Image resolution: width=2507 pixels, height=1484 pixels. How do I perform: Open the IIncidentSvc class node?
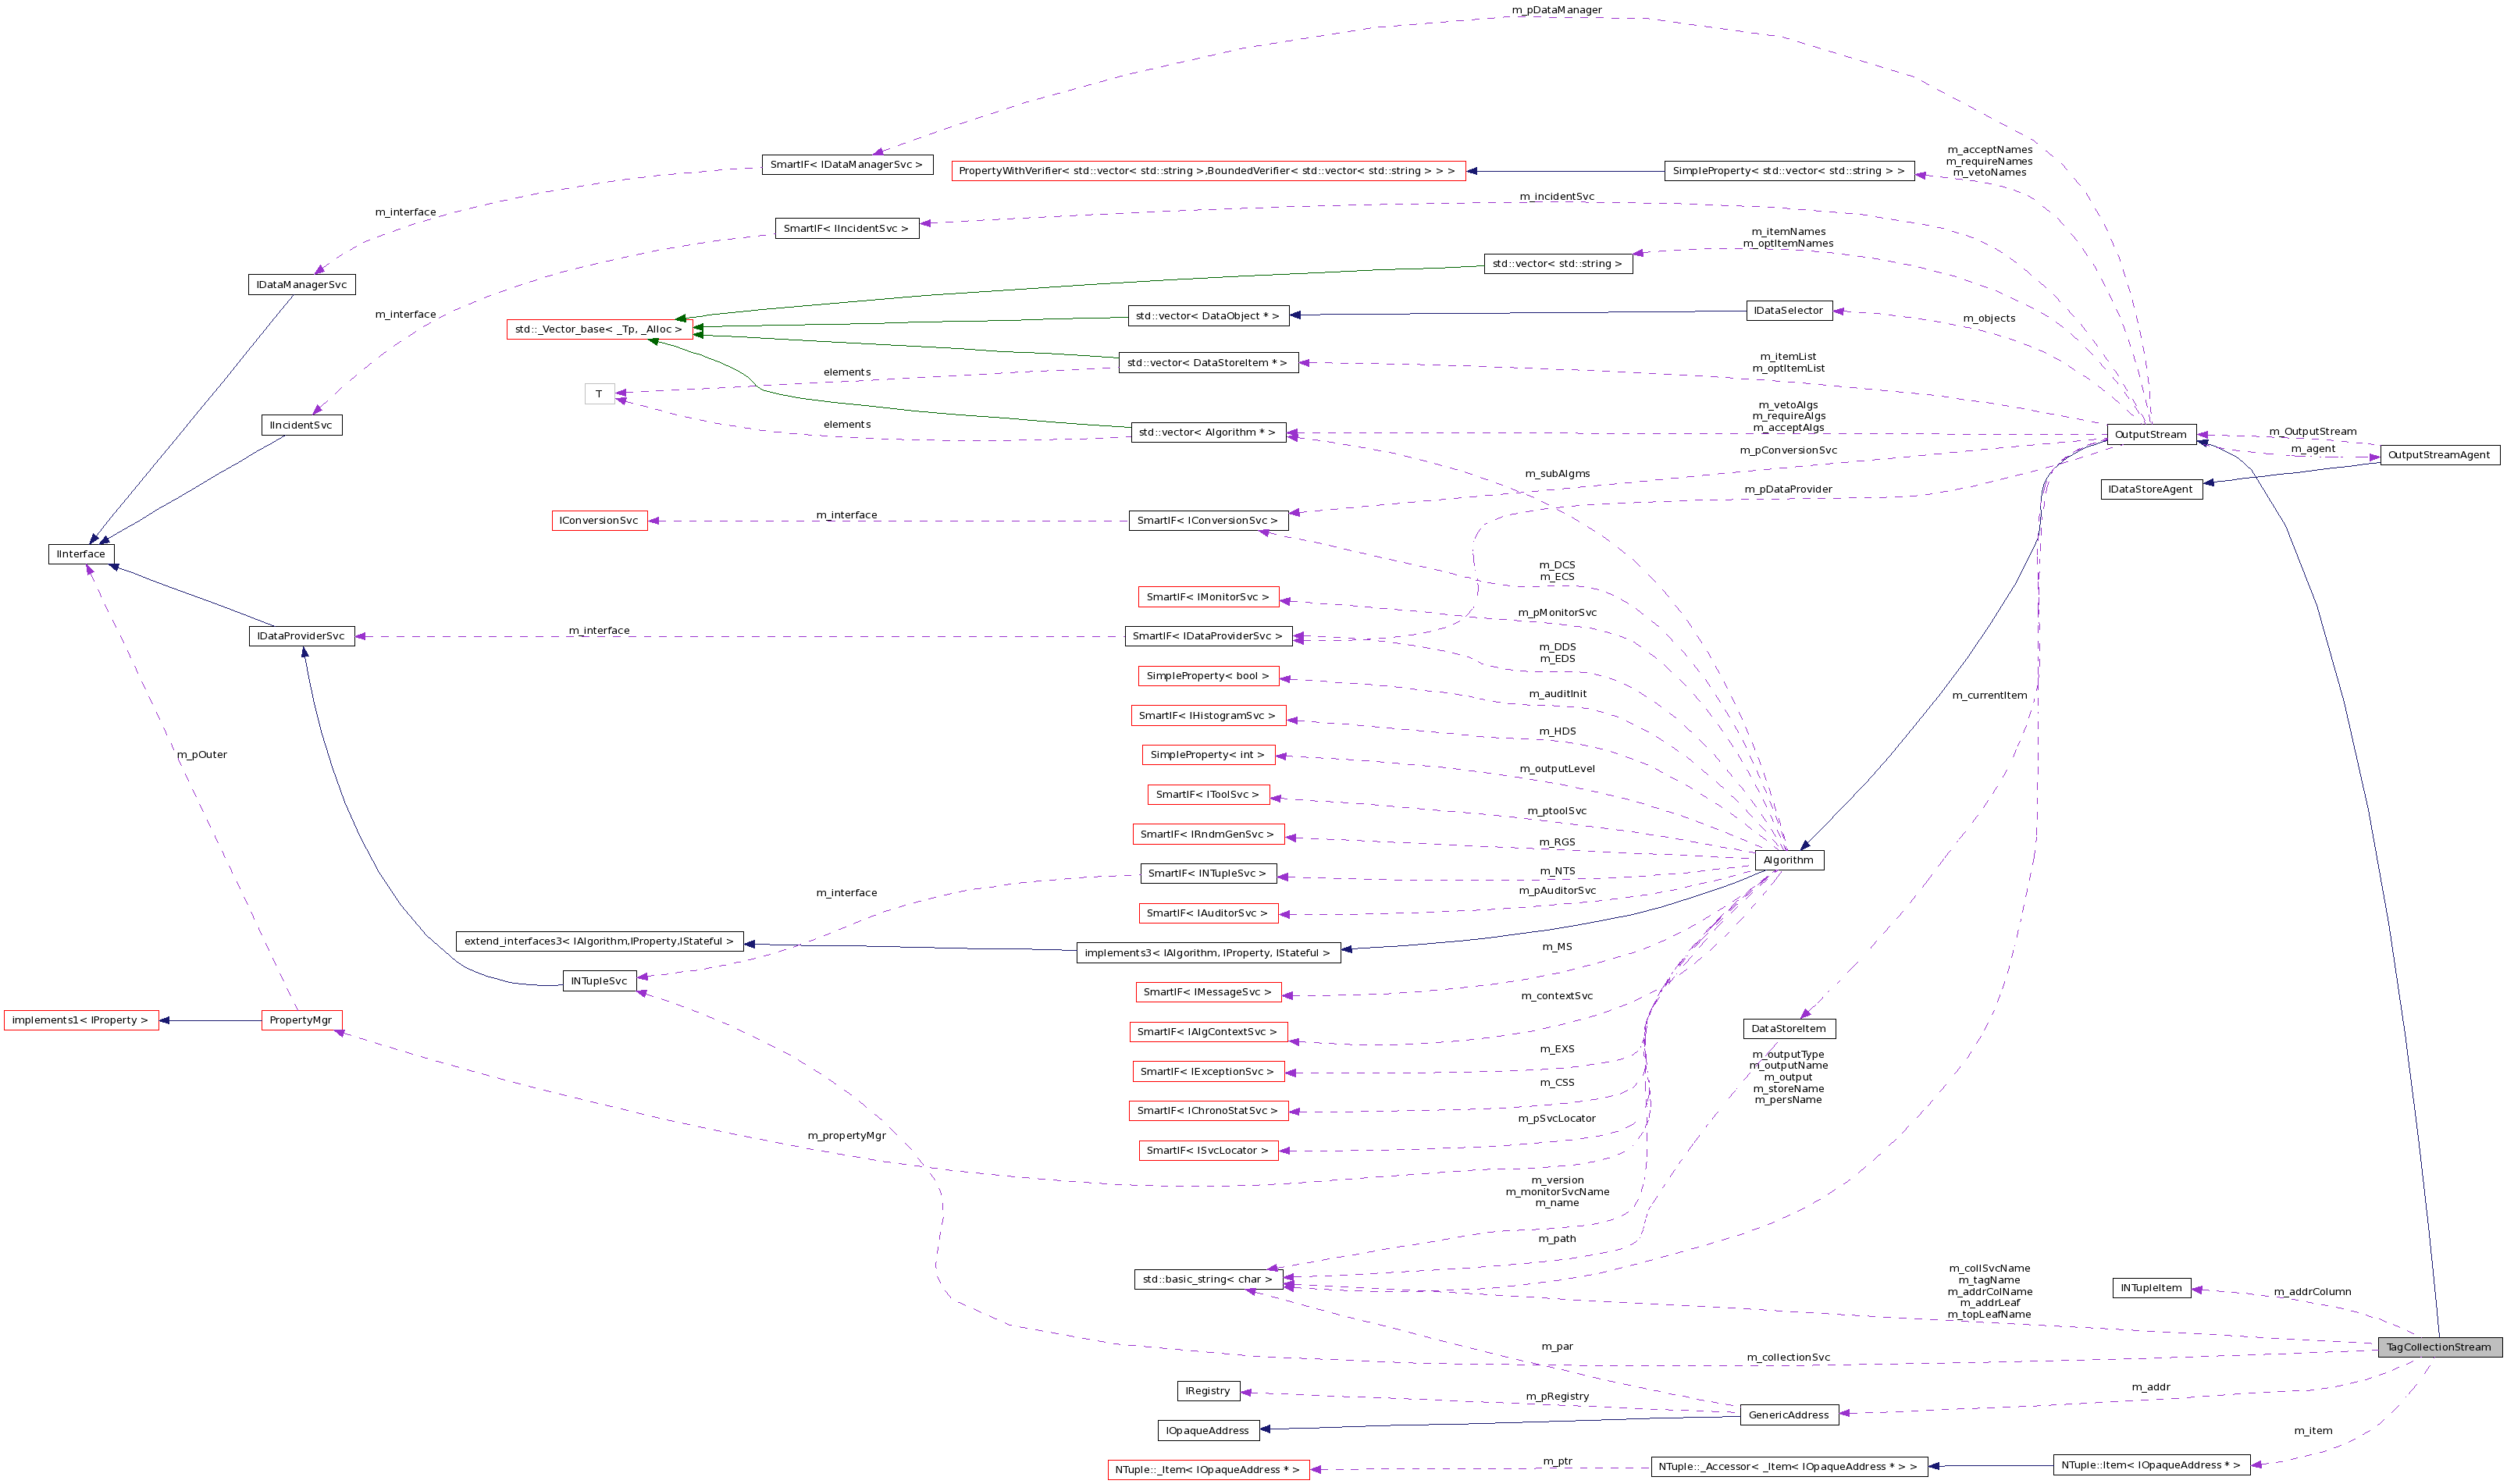pyautogui.click(x=301, y=425)
